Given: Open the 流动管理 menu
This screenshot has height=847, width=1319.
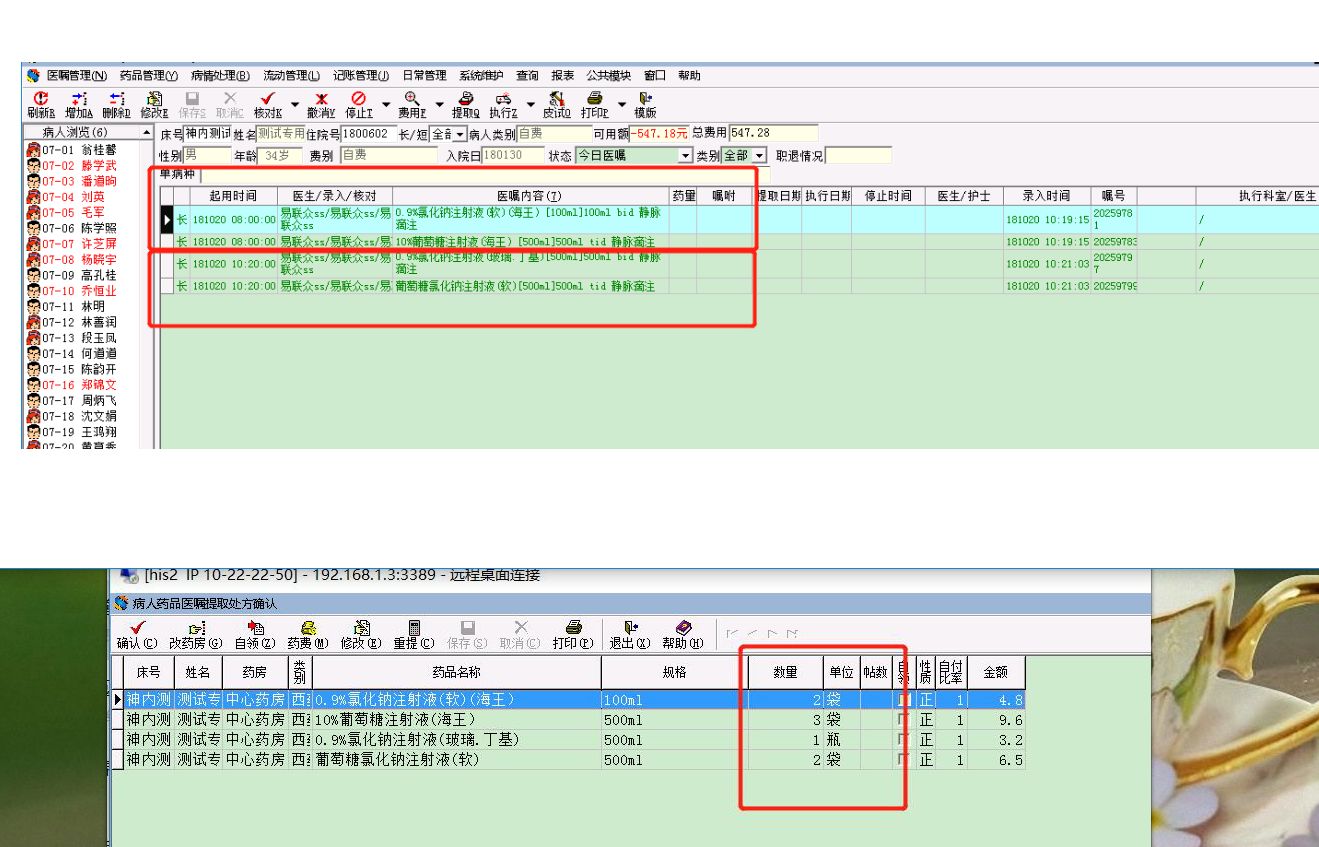Looking at the screenshot, I should 292,76.
